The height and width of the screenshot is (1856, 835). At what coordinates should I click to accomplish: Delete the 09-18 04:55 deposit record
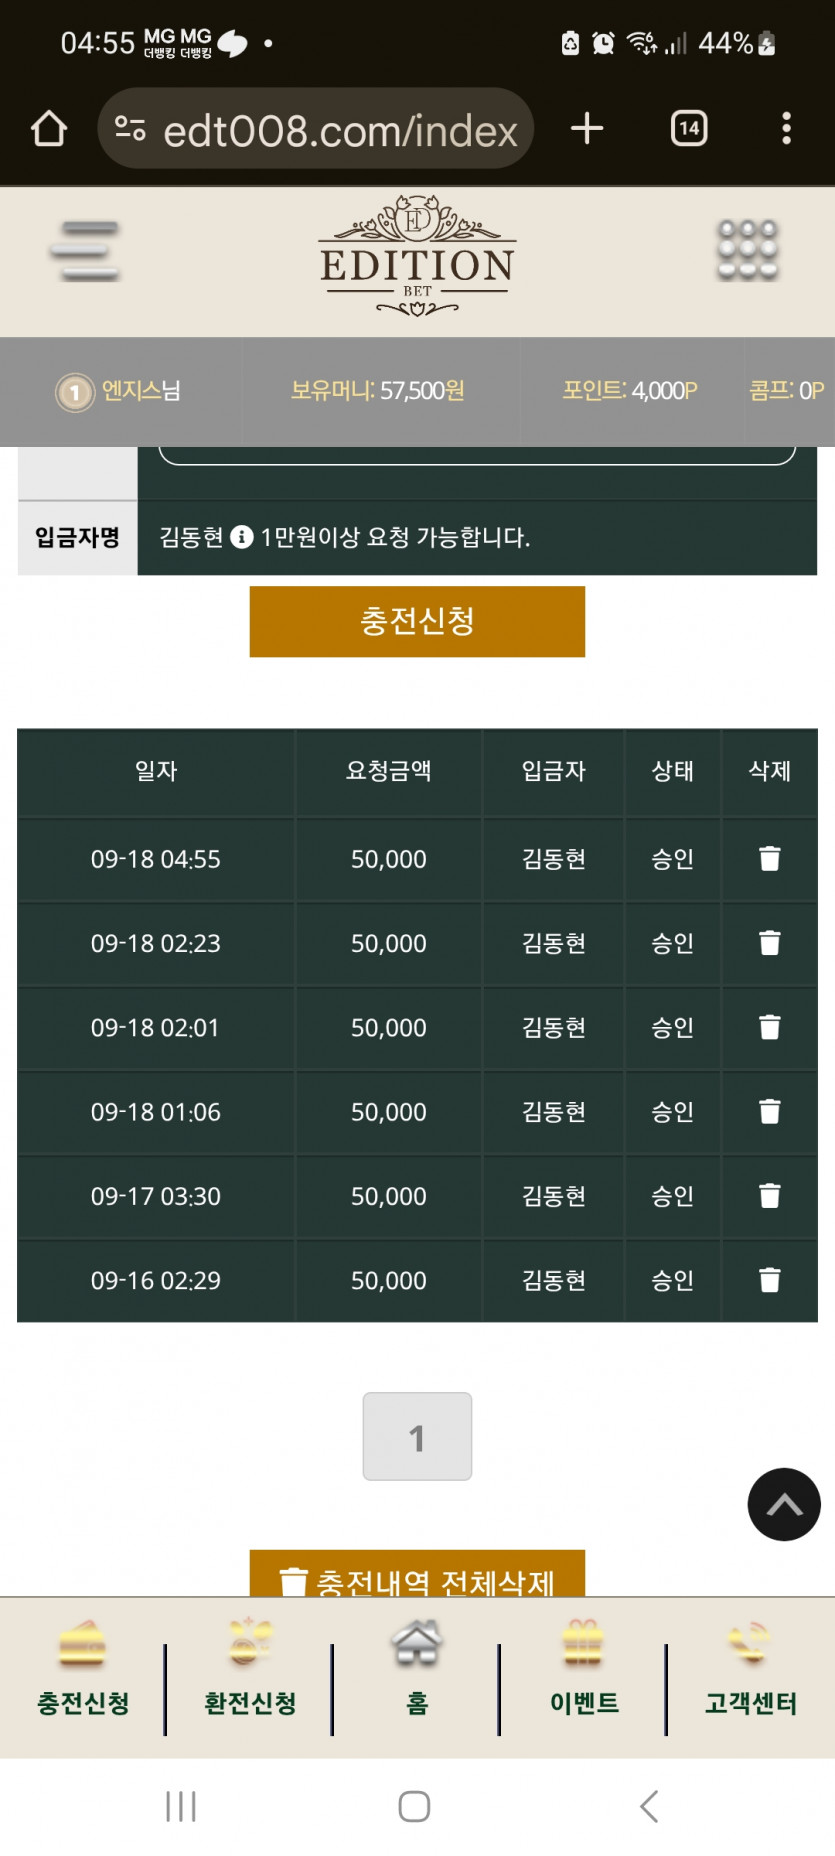pos(769,859)
